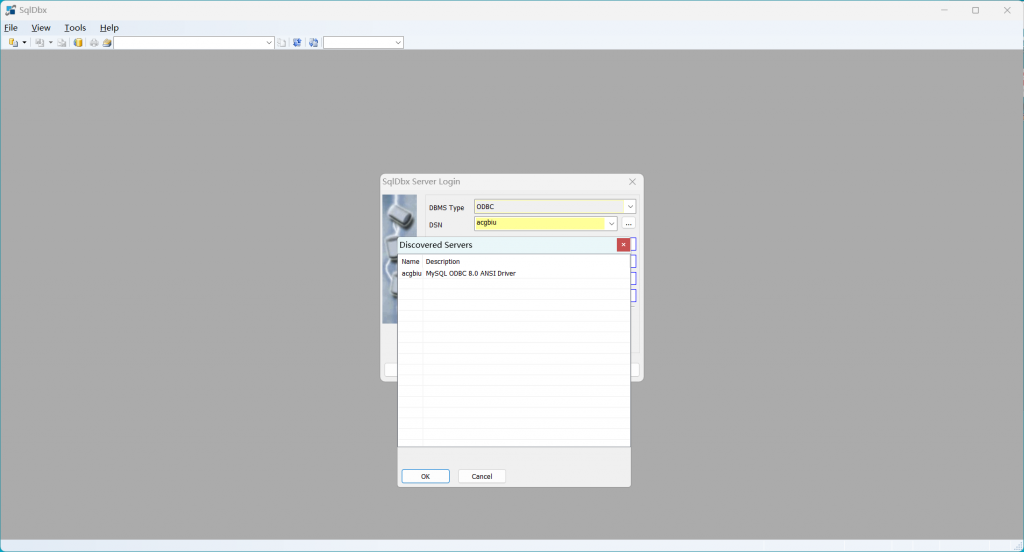Viewport: 1024px width, 552px height.
Task: Select the acgbiu server row
Action: [x=514, y=273]
